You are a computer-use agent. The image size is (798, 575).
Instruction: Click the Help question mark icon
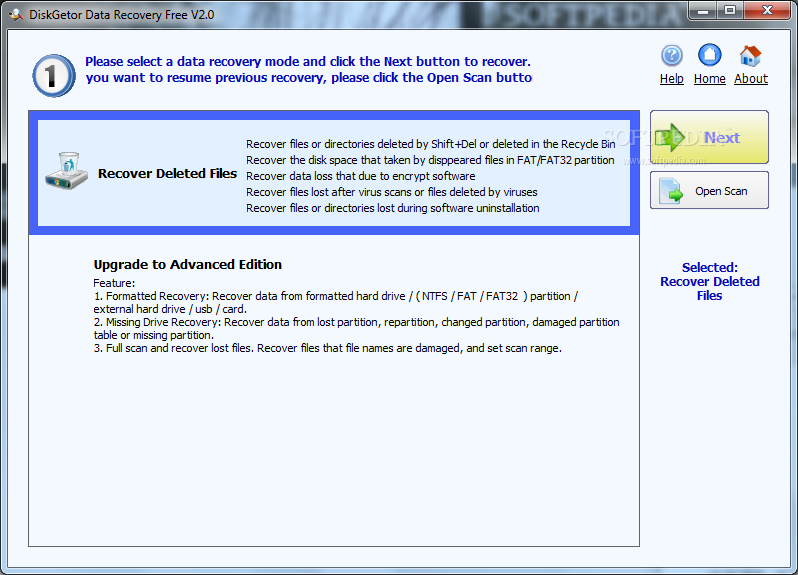672,55
